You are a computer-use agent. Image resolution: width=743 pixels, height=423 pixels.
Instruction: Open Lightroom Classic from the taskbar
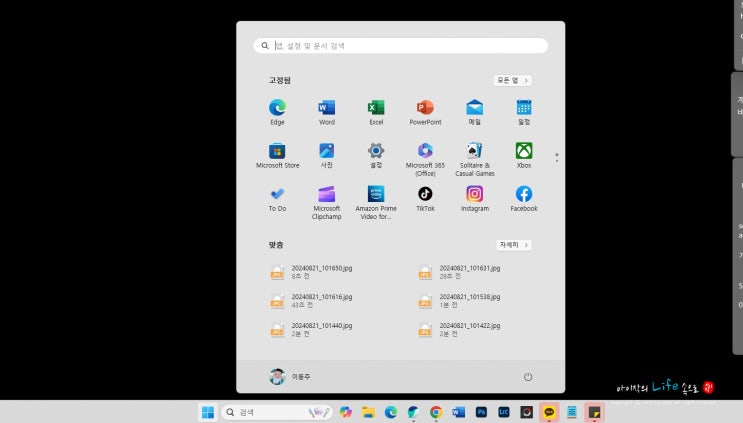coord(504,412)
